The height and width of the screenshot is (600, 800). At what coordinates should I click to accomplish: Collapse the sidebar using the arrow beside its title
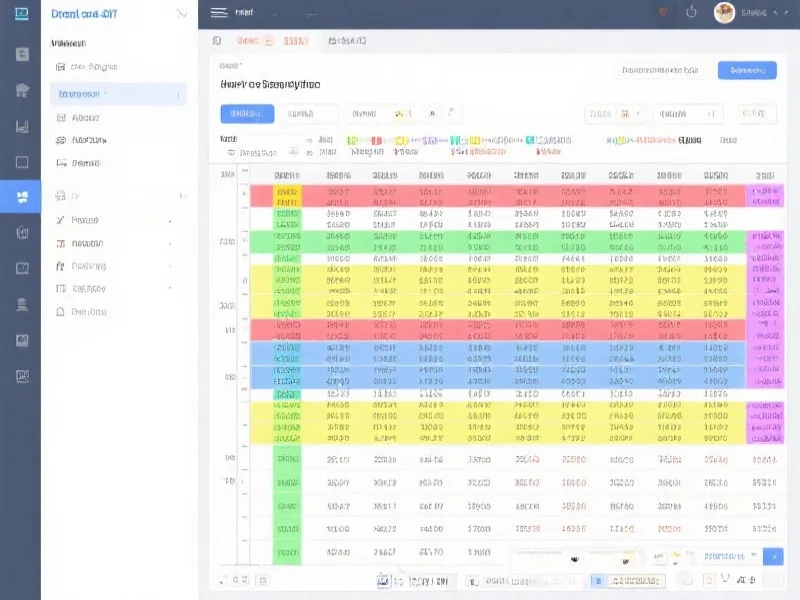181,14
